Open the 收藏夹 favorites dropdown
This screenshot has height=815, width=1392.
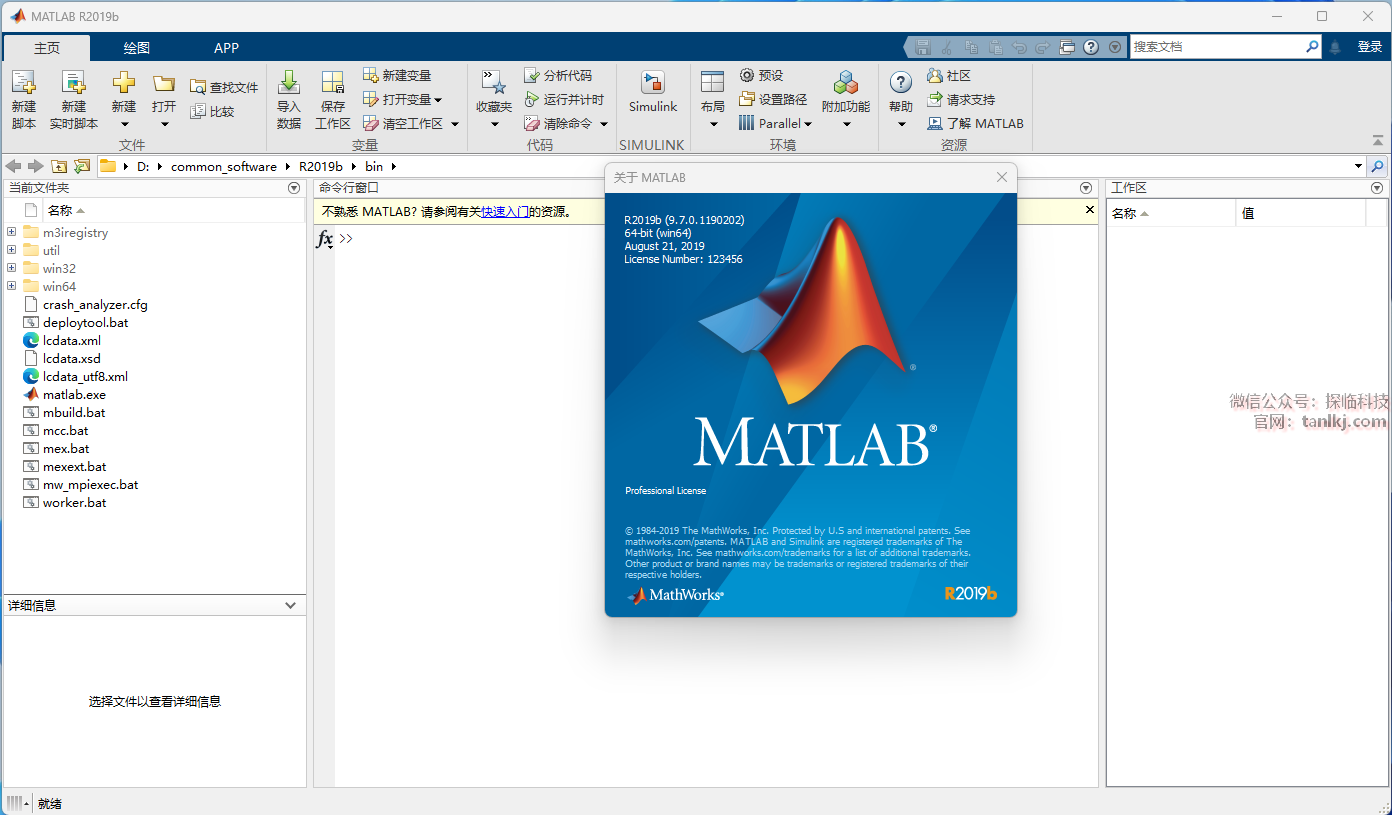494,124
